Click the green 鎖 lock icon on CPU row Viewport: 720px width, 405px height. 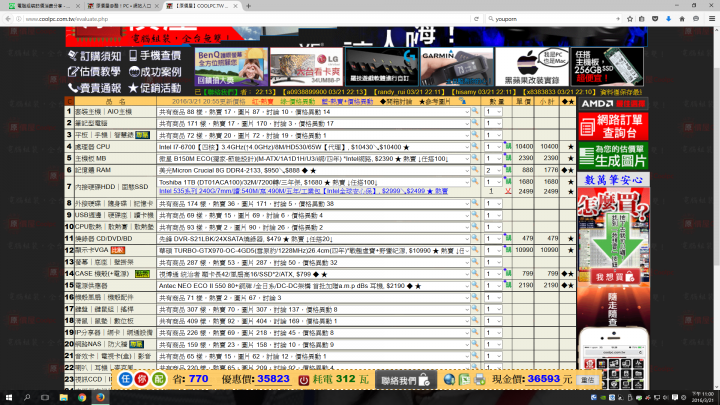(508, 146)
